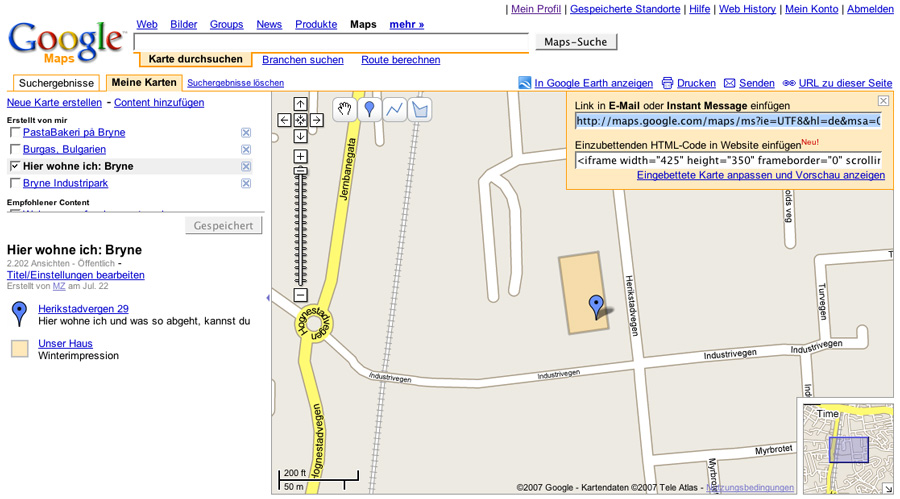Click the blue marker icon in sidebar list
The height and width of the screenshot is (499, 900).
pos(20,314)
